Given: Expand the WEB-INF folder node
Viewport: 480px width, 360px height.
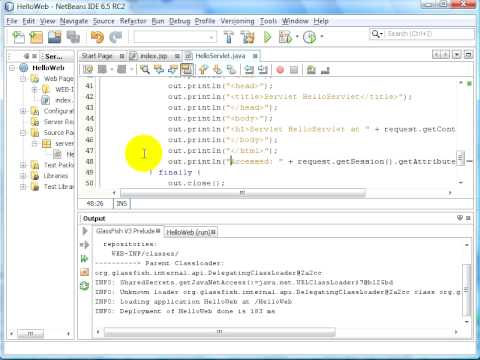Looking at the screenshot, I should pos(34,89).
